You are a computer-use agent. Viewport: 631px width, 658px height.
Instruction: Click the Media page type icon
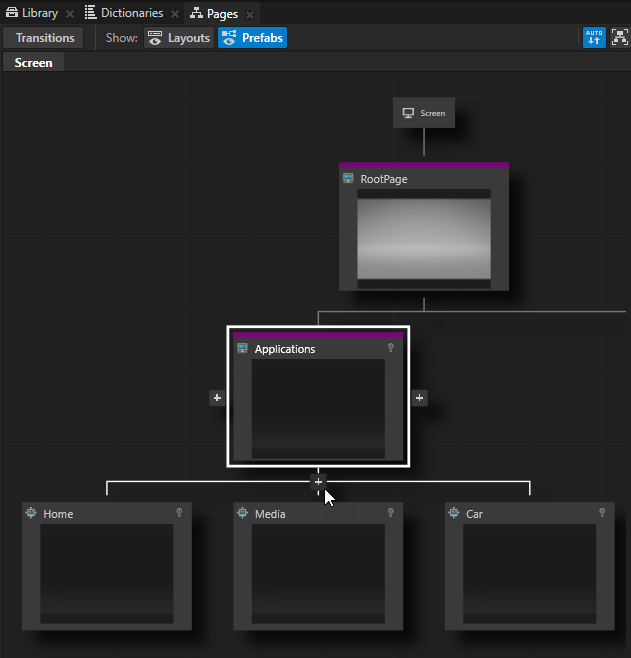(242, 514)
